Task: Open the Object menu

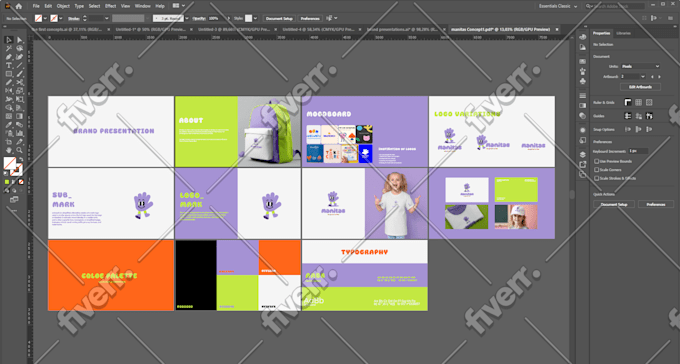Action: [63, 6]
